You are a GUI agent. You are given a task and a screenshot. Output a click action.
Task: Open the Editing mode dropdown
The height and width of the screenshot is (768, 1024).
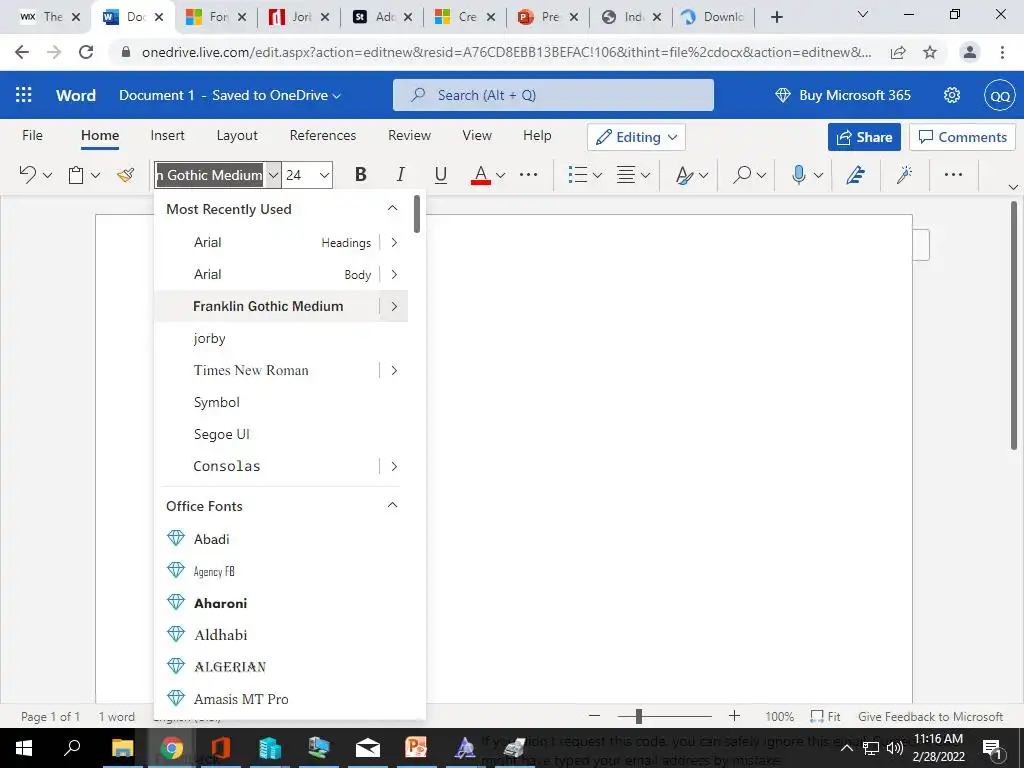tap(636, 137)
